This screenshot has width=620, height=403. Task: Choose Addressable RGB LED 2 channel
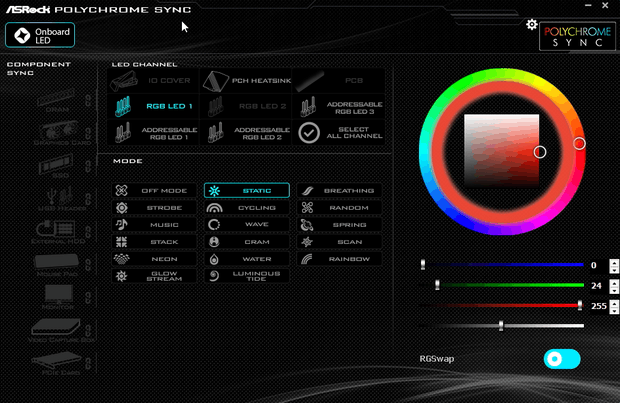click(x=246, y=133)
